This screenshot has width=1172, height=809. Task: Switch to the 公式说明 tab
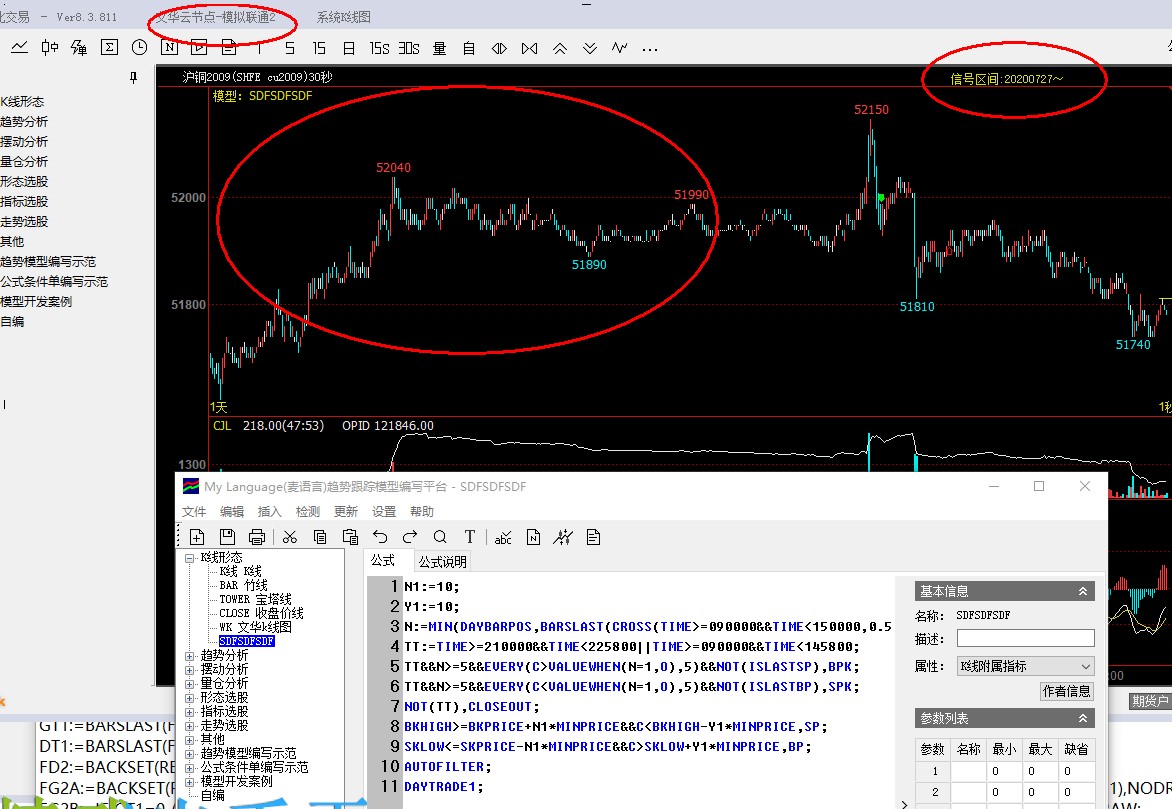coord(442,561)
